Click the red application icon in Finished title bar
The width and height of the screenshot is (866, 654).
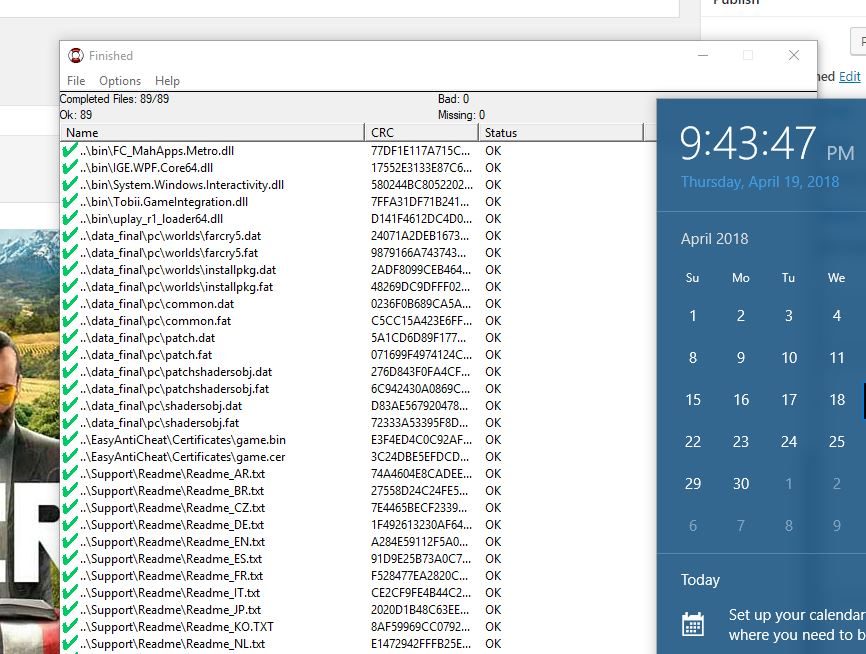[x=76, y=55]
